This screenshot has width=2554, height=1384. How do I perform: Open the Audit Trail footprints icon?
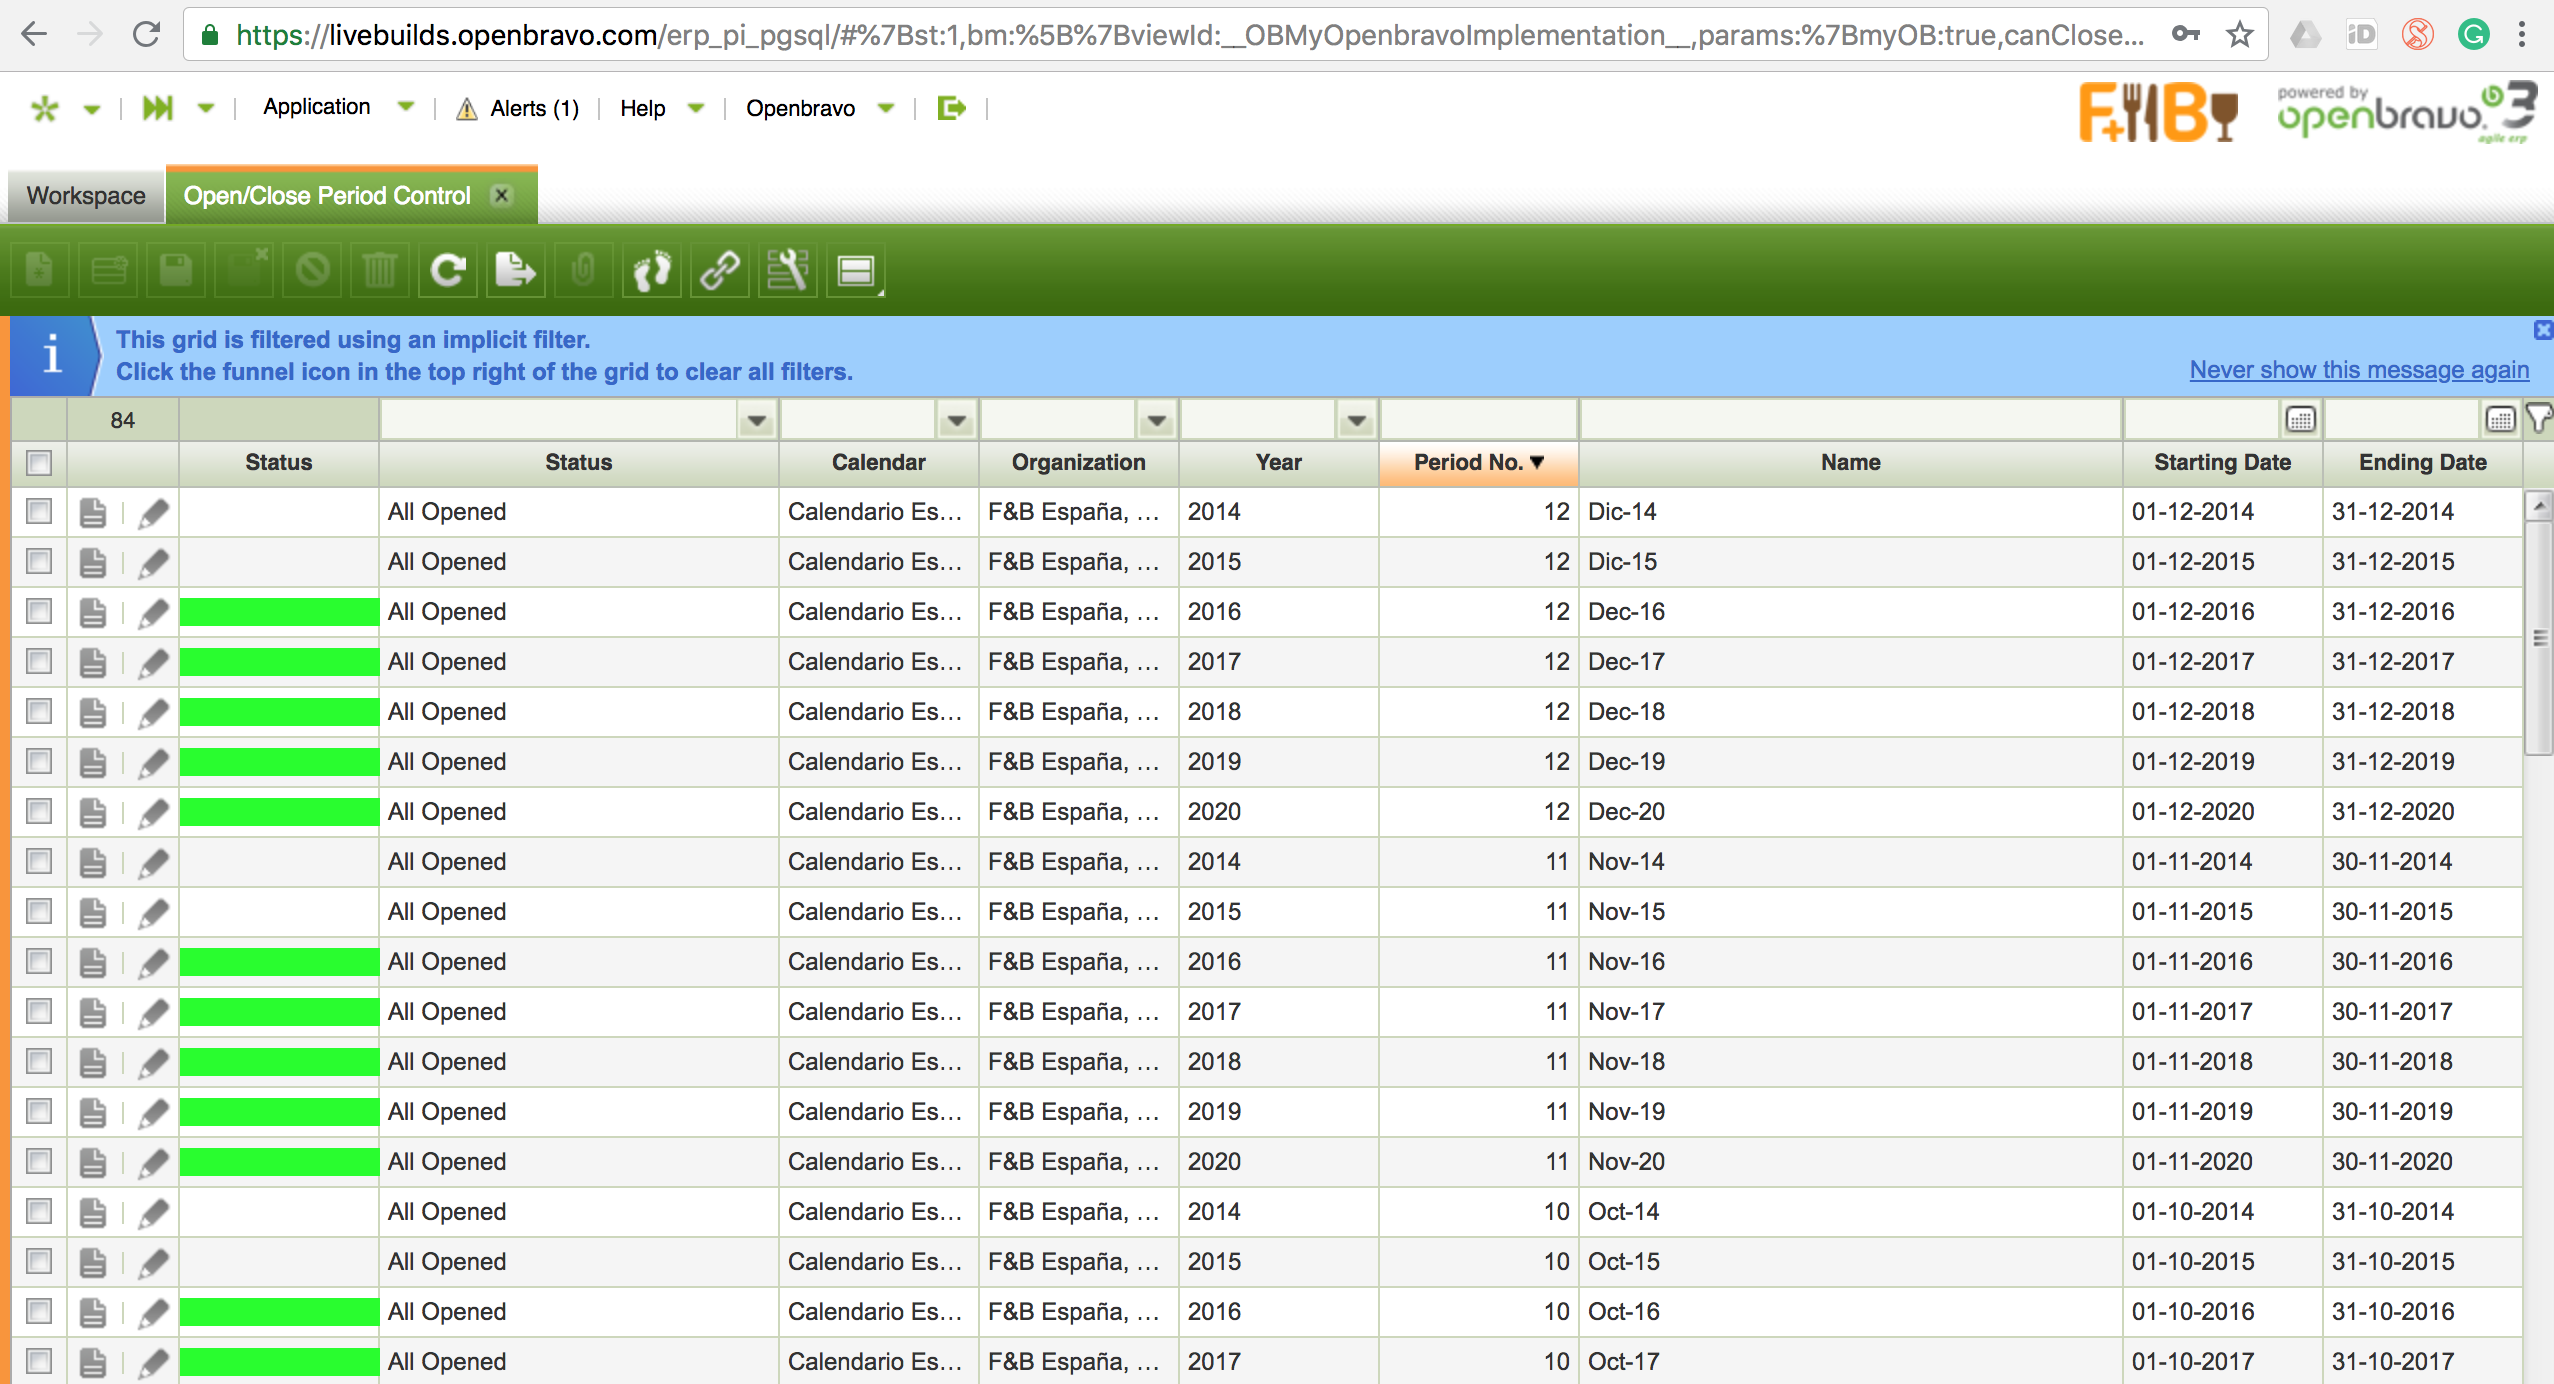point(652,270)
